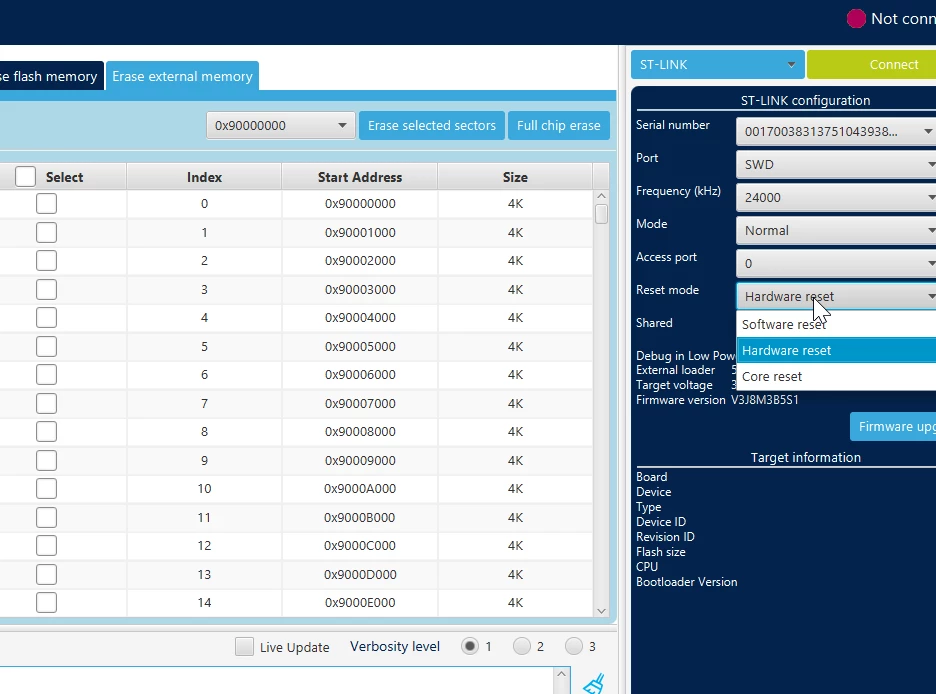936x694 pixels.
Task: Click firmware version V3J8M3B5S1 text
Action: point(765,400)
